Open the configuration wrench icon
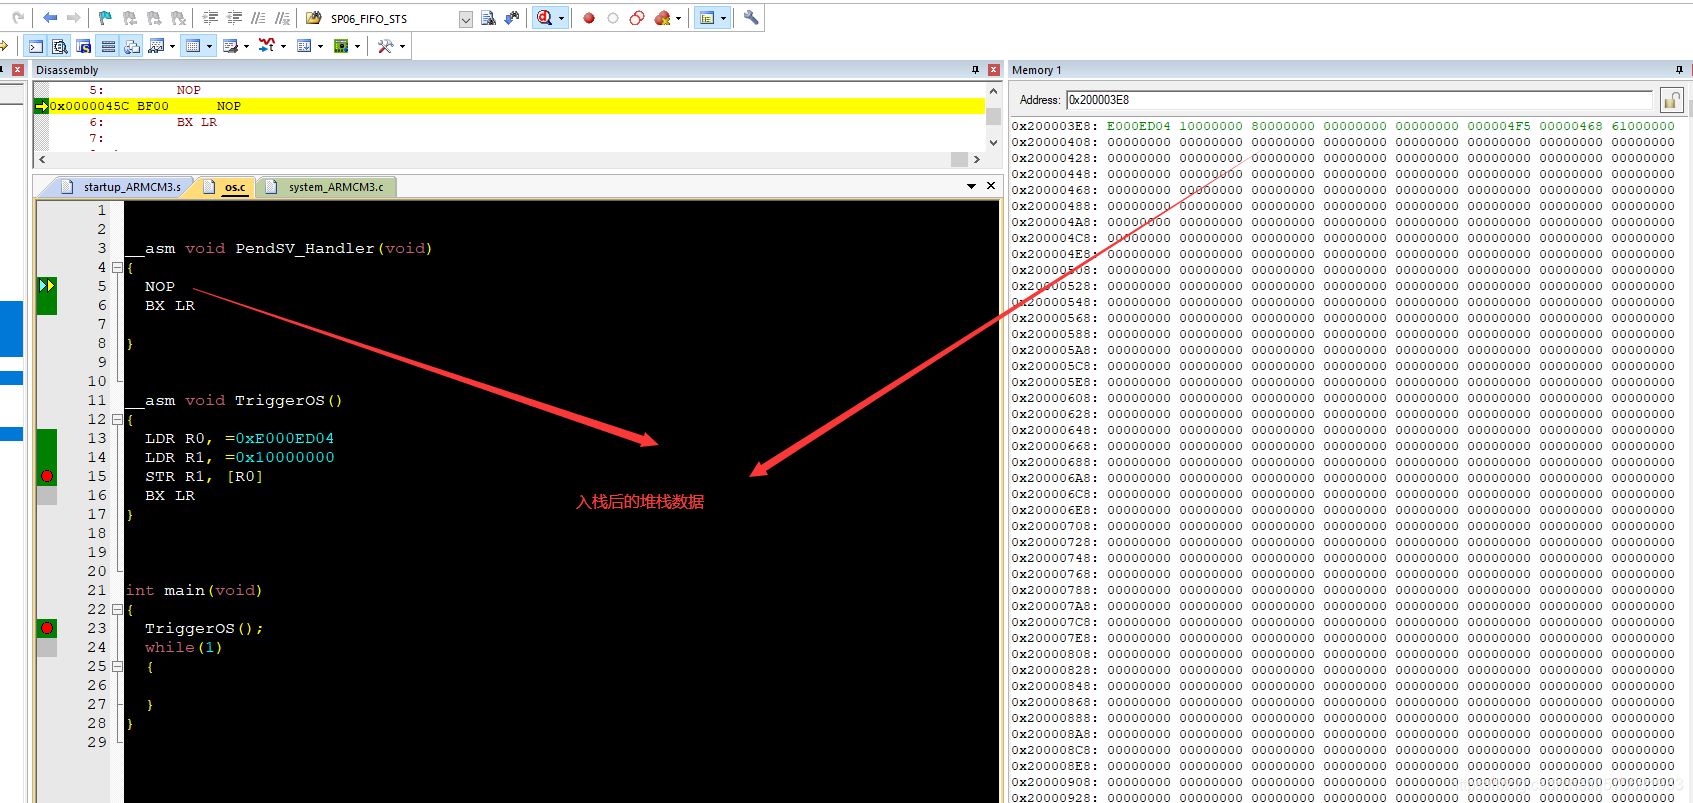The image size is (1693, 803). pos(751,18)
